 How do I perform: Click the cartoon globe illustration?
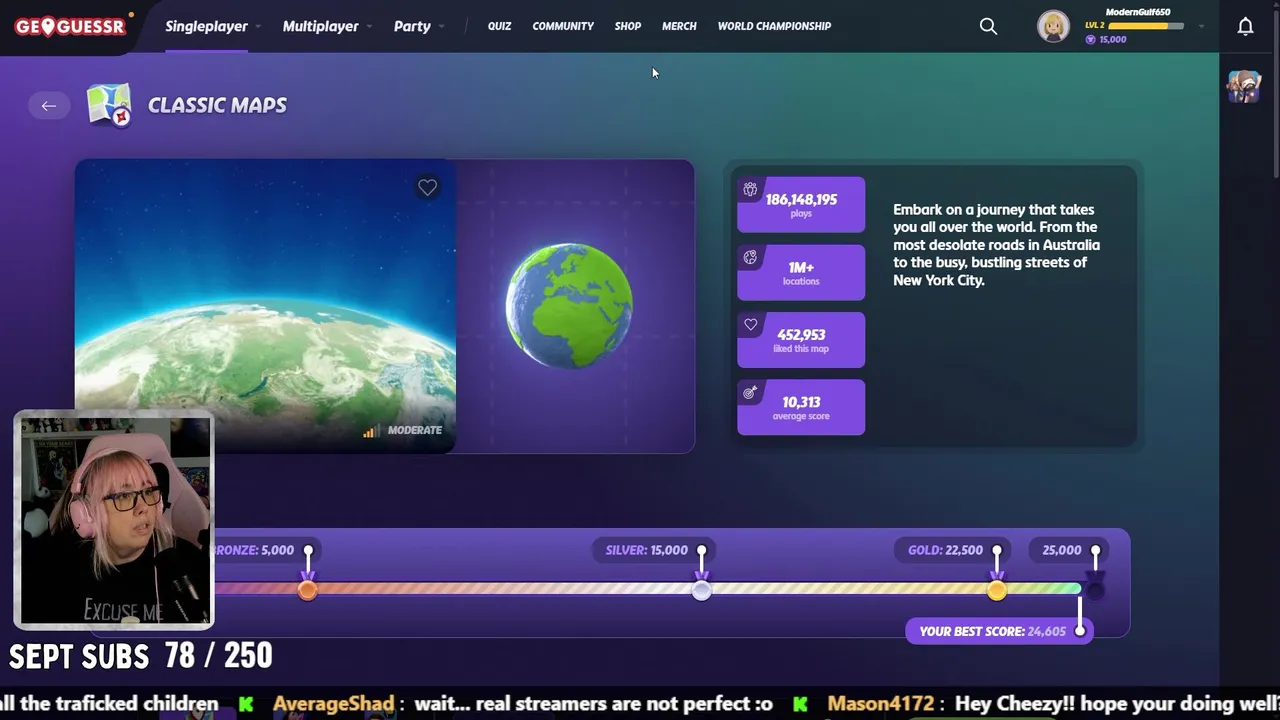pos(568,305)
